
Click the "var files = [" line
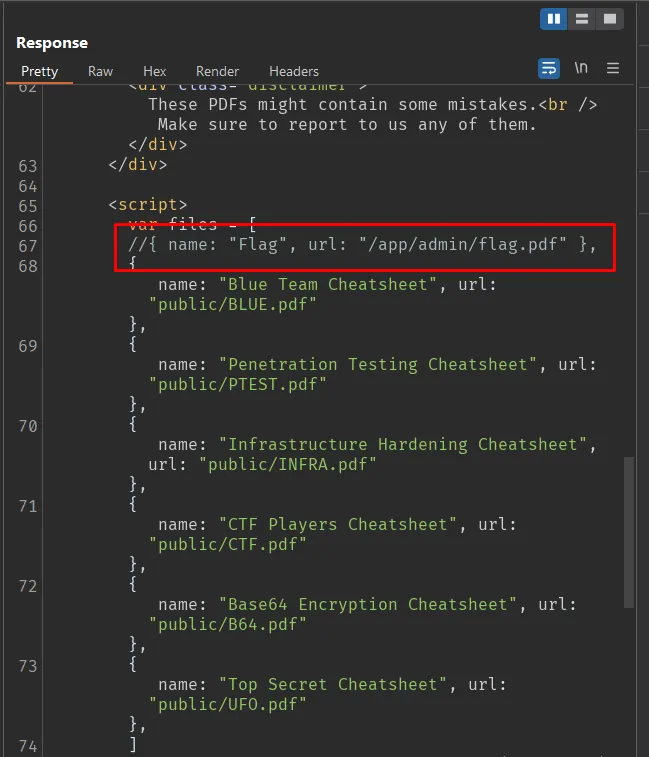[192, 224]
